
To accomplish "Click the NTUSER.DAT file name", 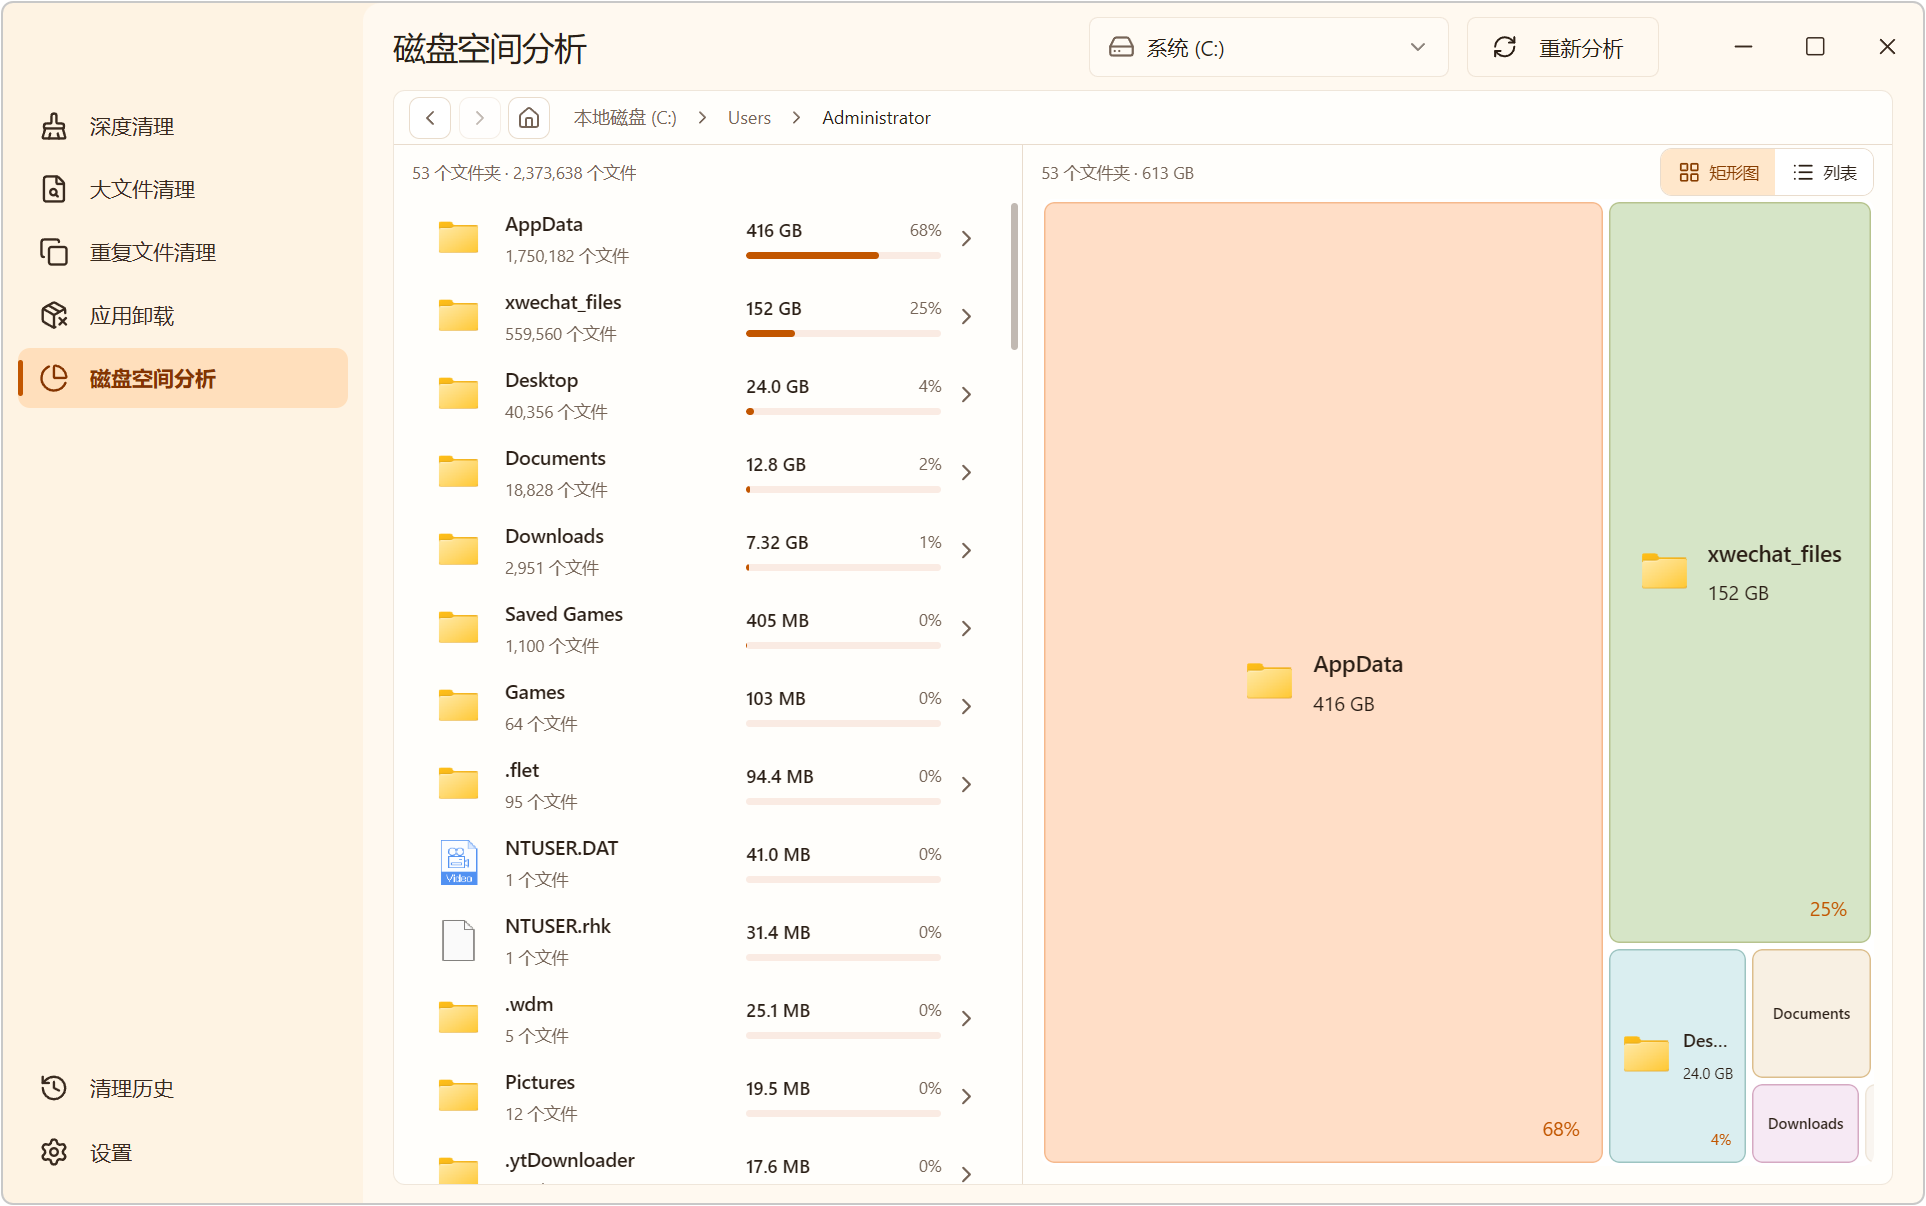I will coord(561,848).
